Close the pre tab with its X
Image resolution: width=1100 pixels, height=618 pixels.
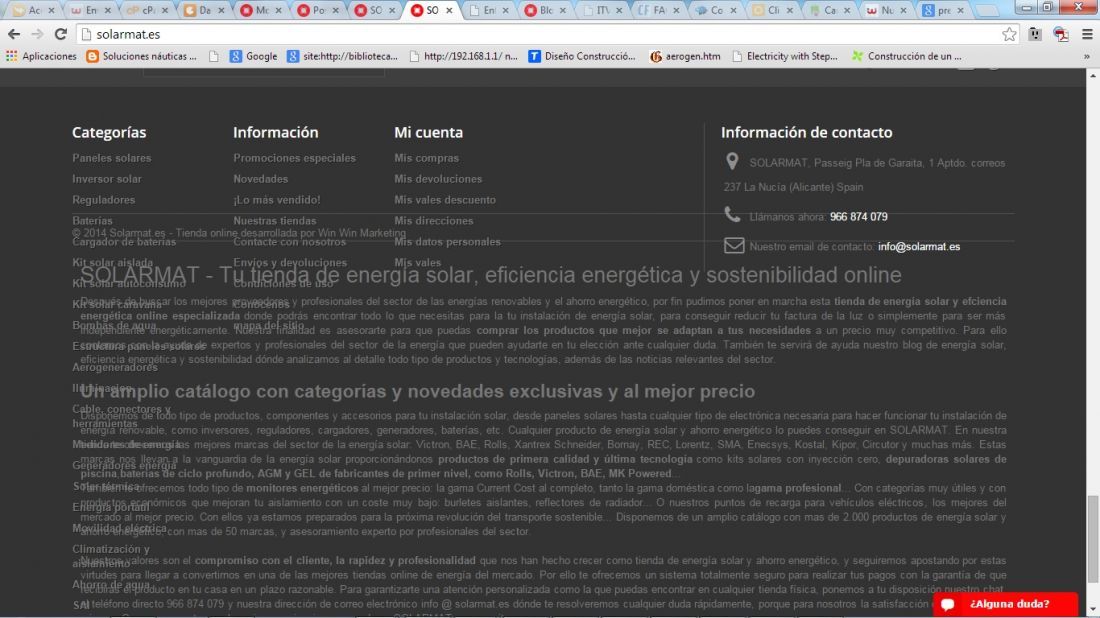pos(960,11)
